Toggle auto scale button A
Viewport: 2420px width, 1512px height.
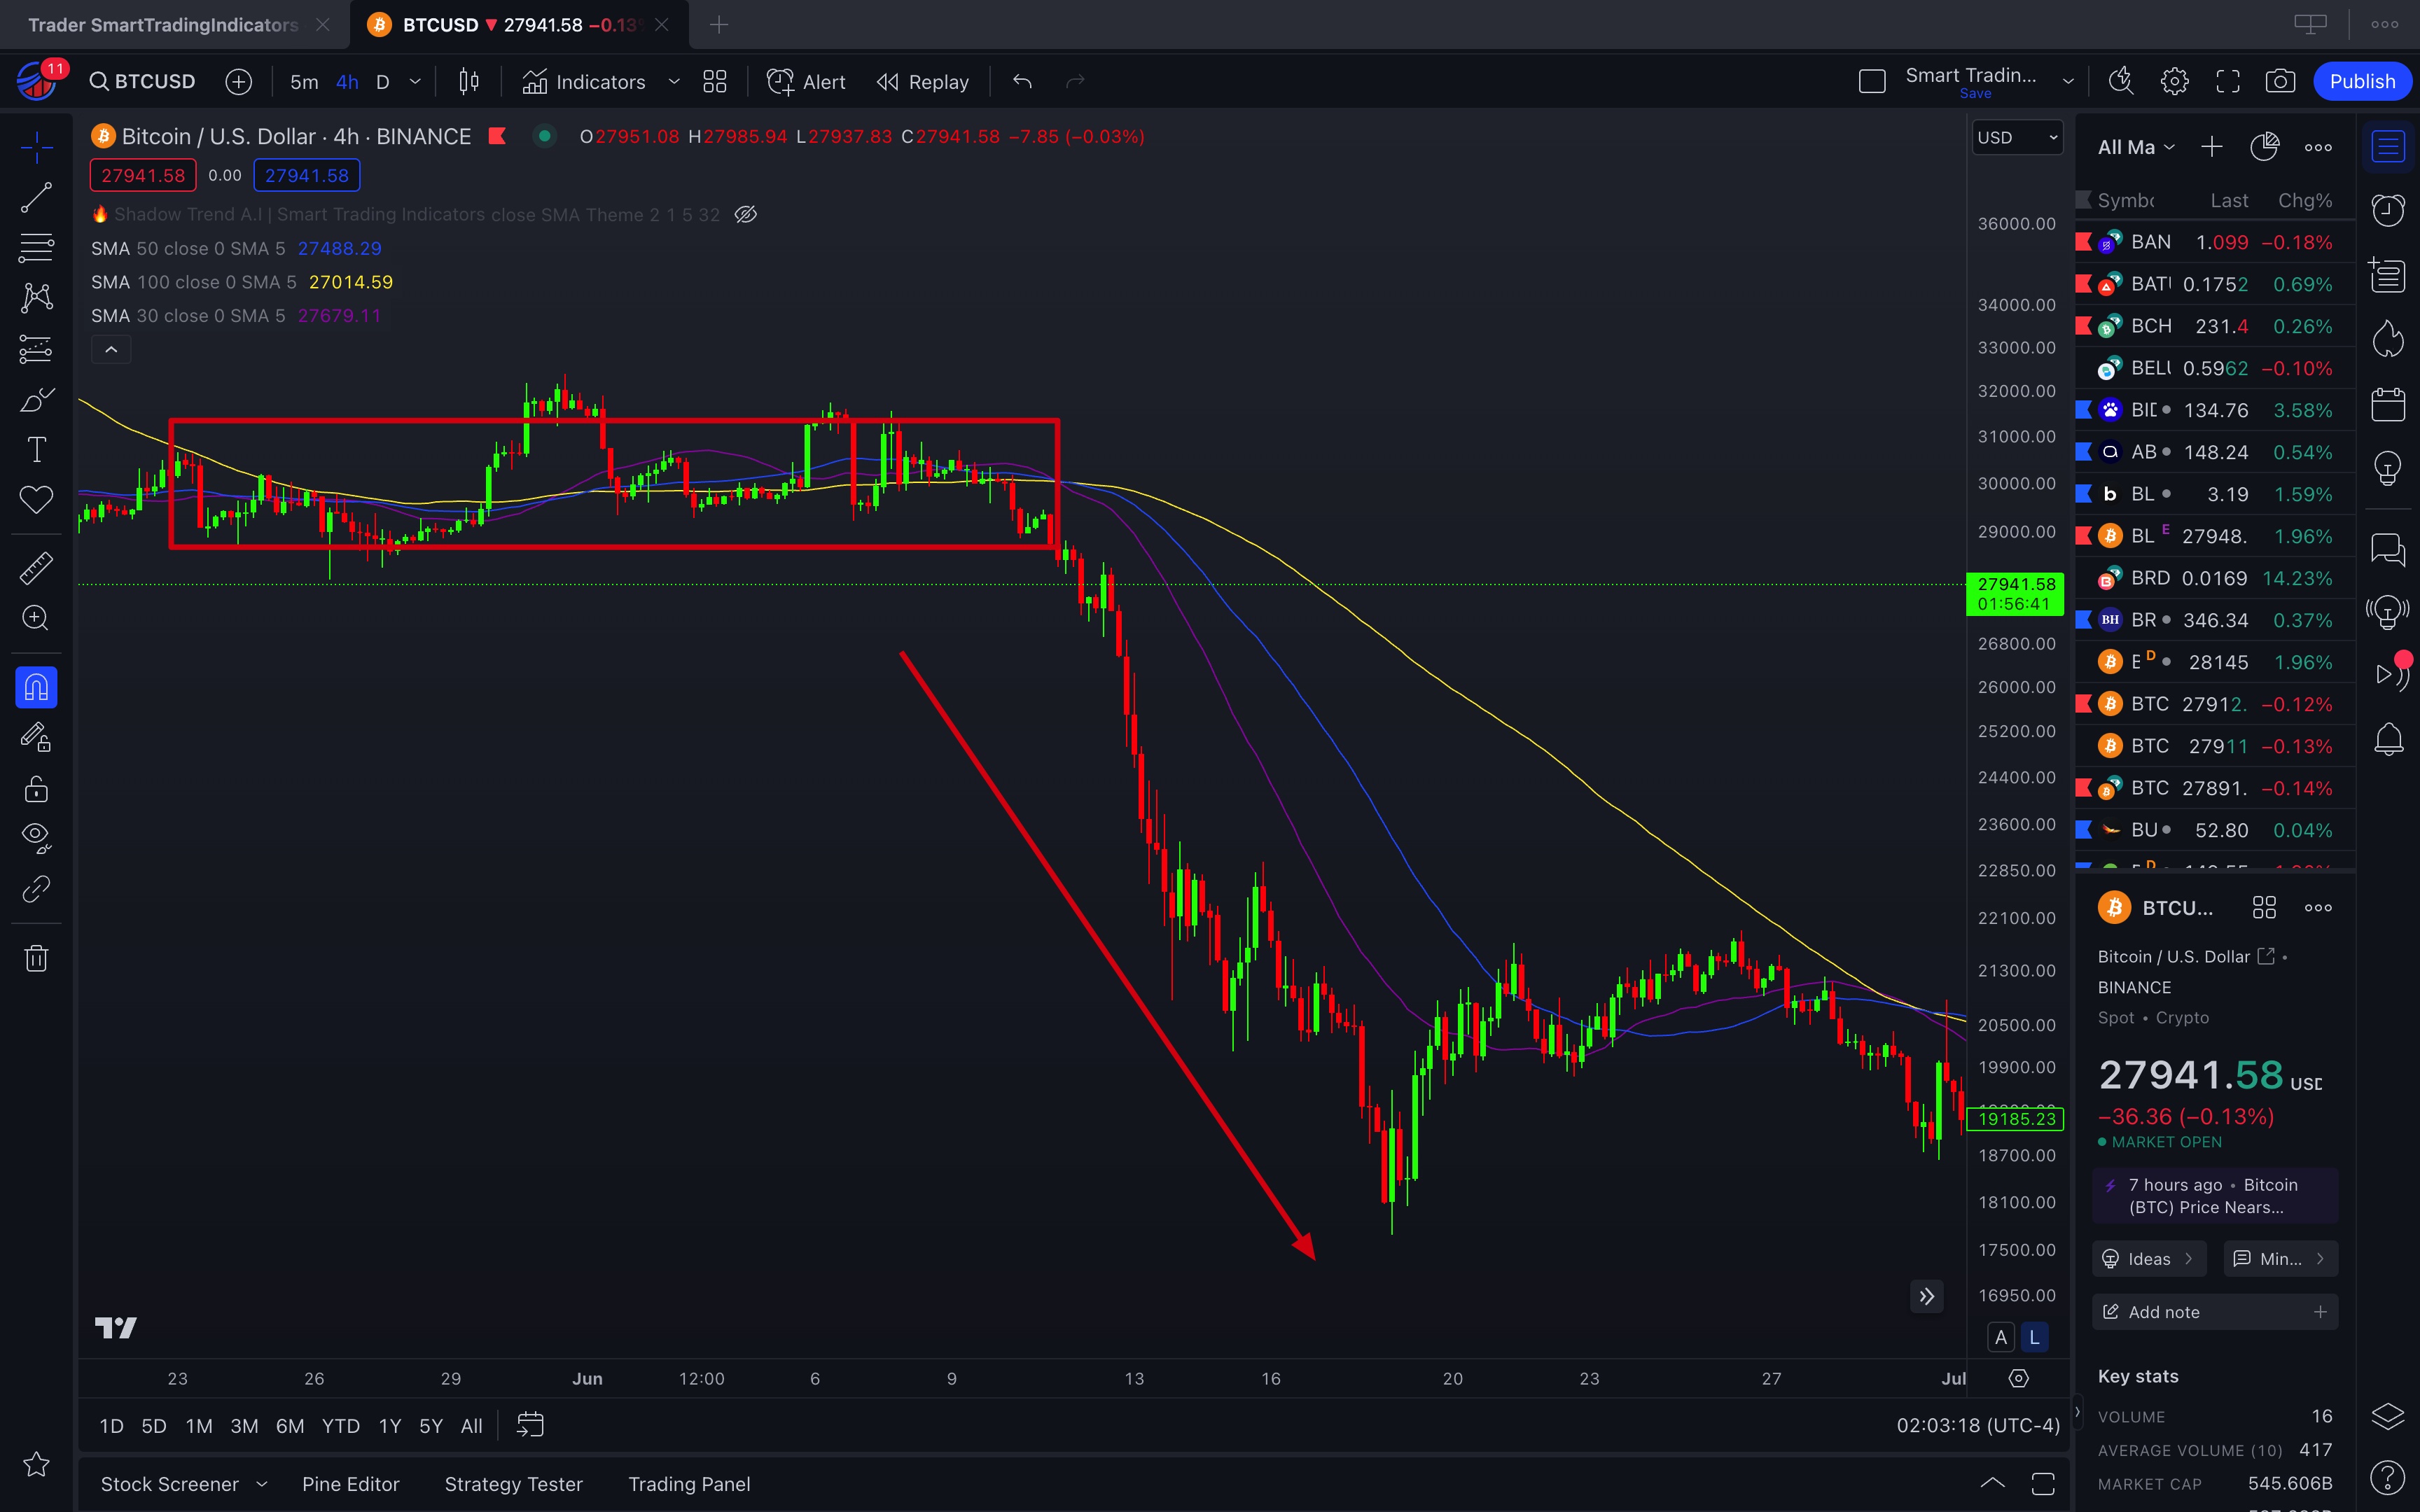[2000, 1337]
